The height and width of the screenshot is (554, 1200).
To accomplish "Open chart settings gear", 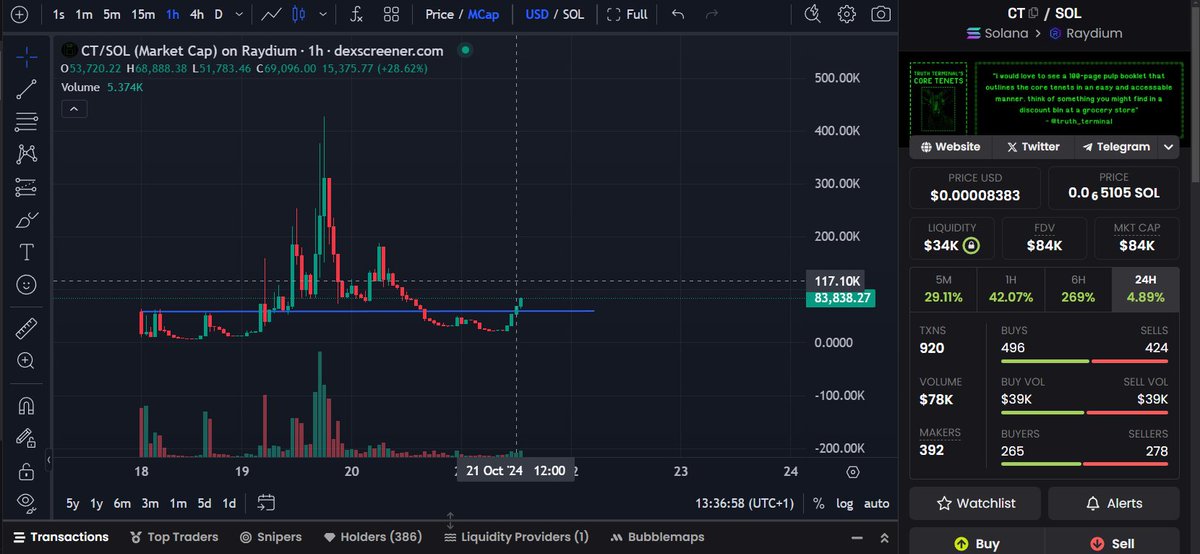I will (847, 14).
